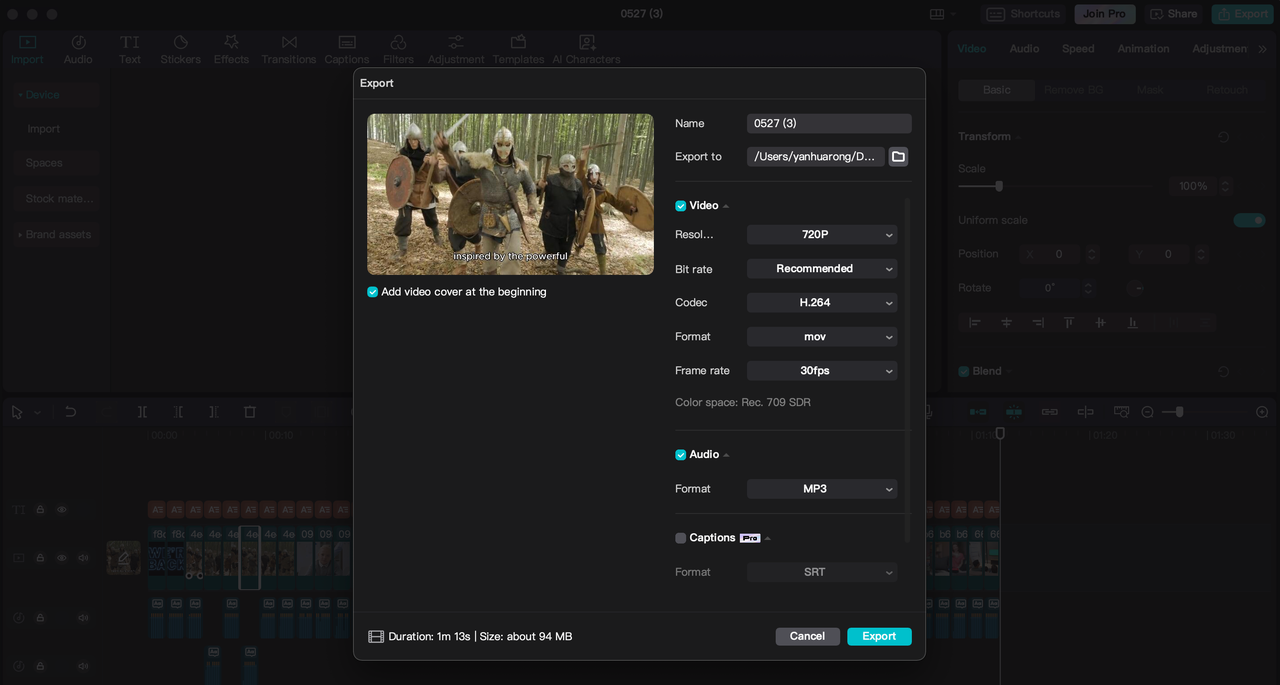Open the audio Format MP3 dropdown
The height and width of the screenshot is (685, 1280).
(x=822, y=489)
